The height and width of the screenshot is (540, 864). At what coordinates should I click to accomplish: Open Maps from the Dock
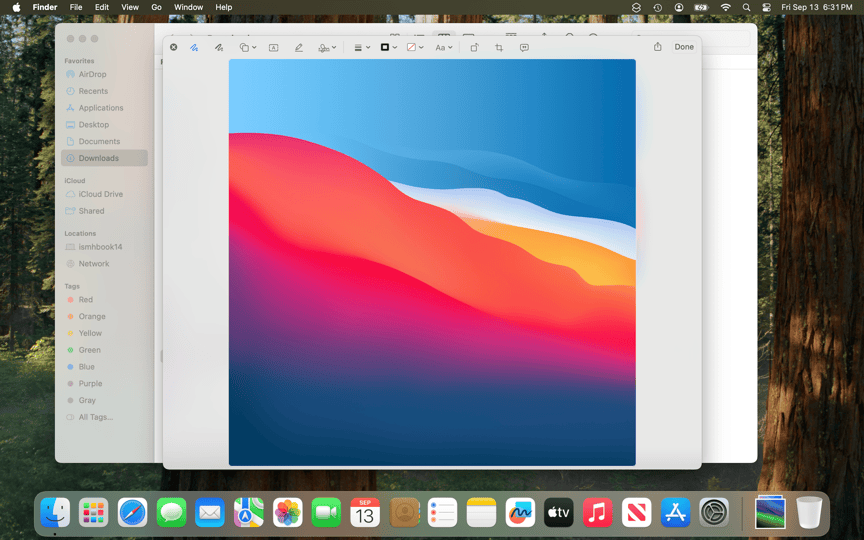pos(249,512)
